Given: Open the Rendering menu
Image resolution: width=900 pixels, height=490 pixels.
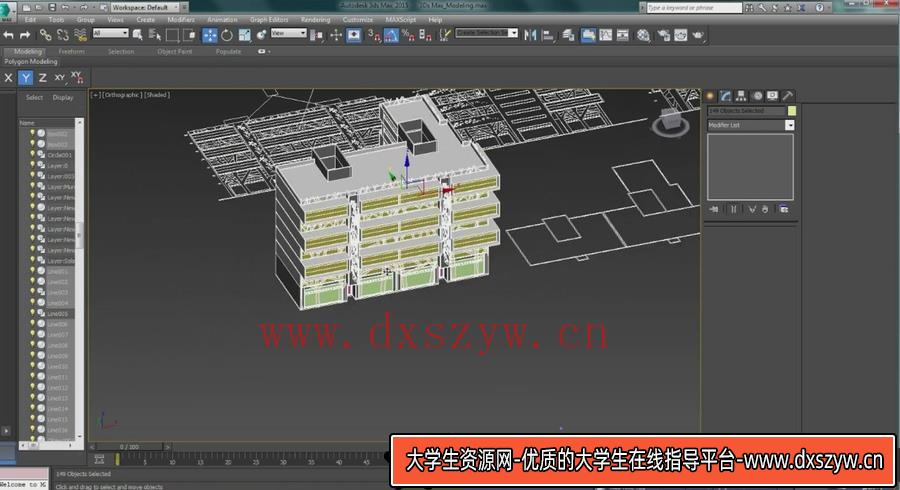Looking at the screenshot, I should (316, 20).
